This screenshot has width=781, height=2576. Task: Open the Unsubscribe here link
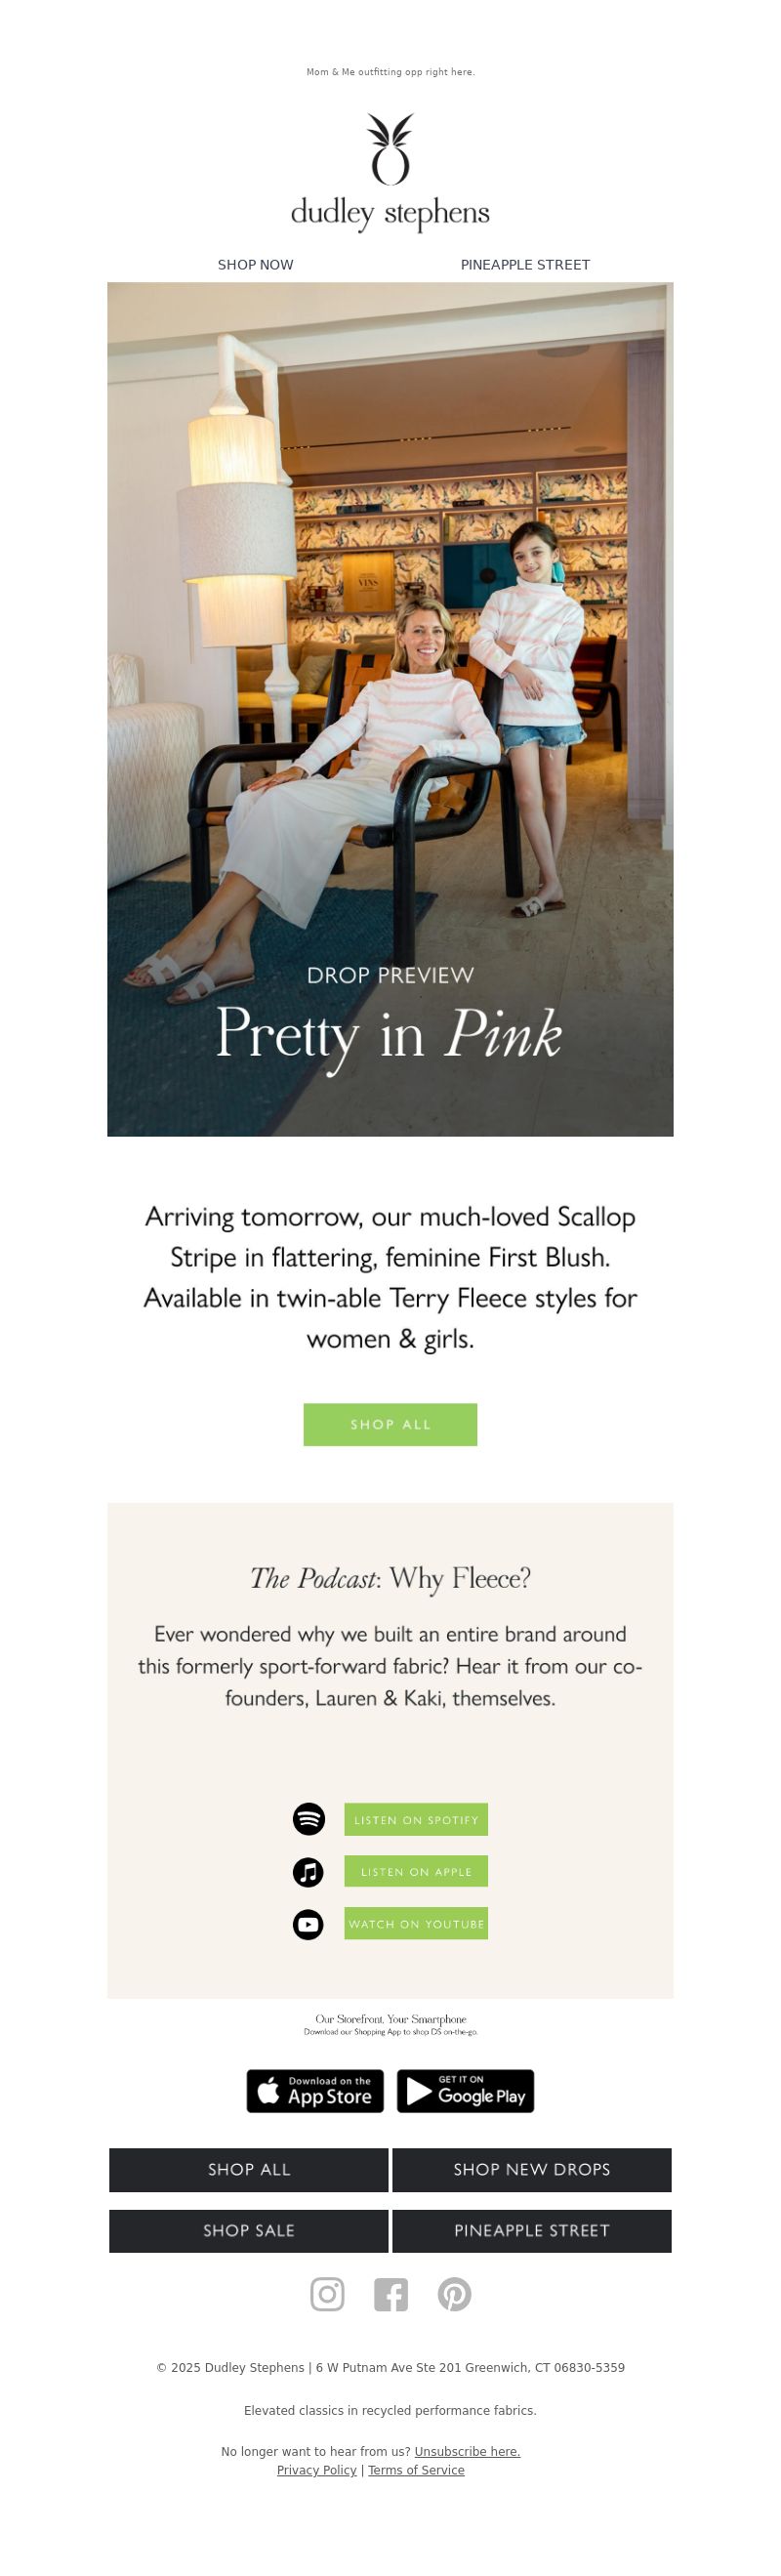tap(467, 2451)
